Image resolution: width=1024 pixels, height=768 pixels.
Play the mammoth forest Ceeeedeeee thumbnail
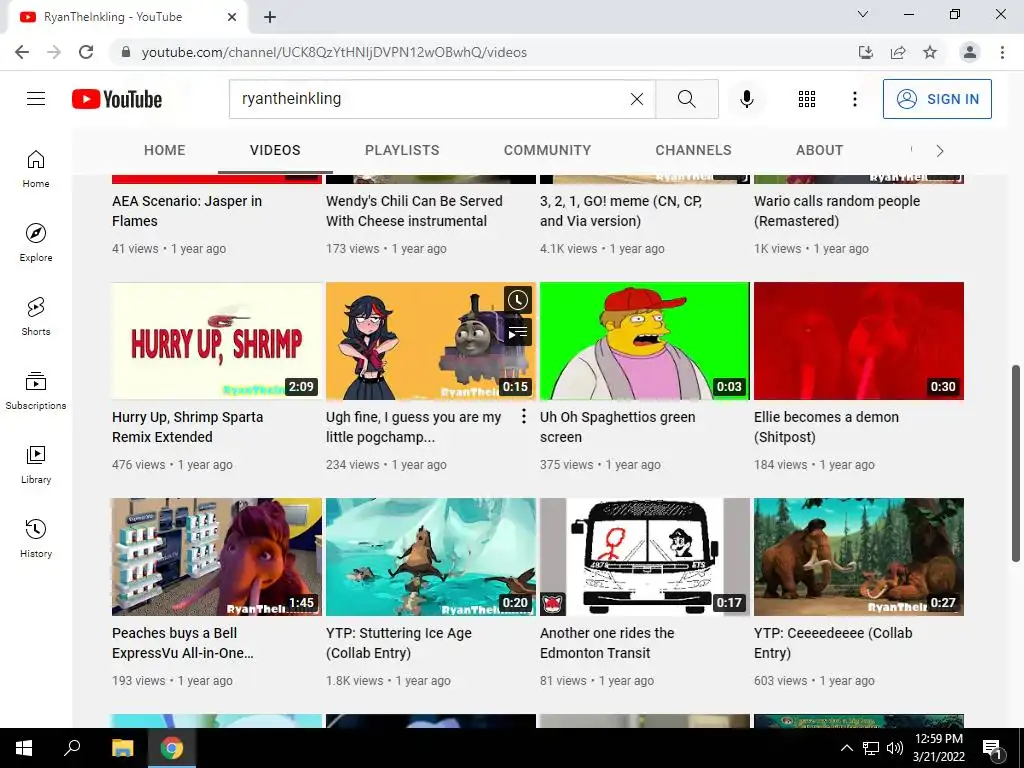pyautogui.click(x=859, y=557)
